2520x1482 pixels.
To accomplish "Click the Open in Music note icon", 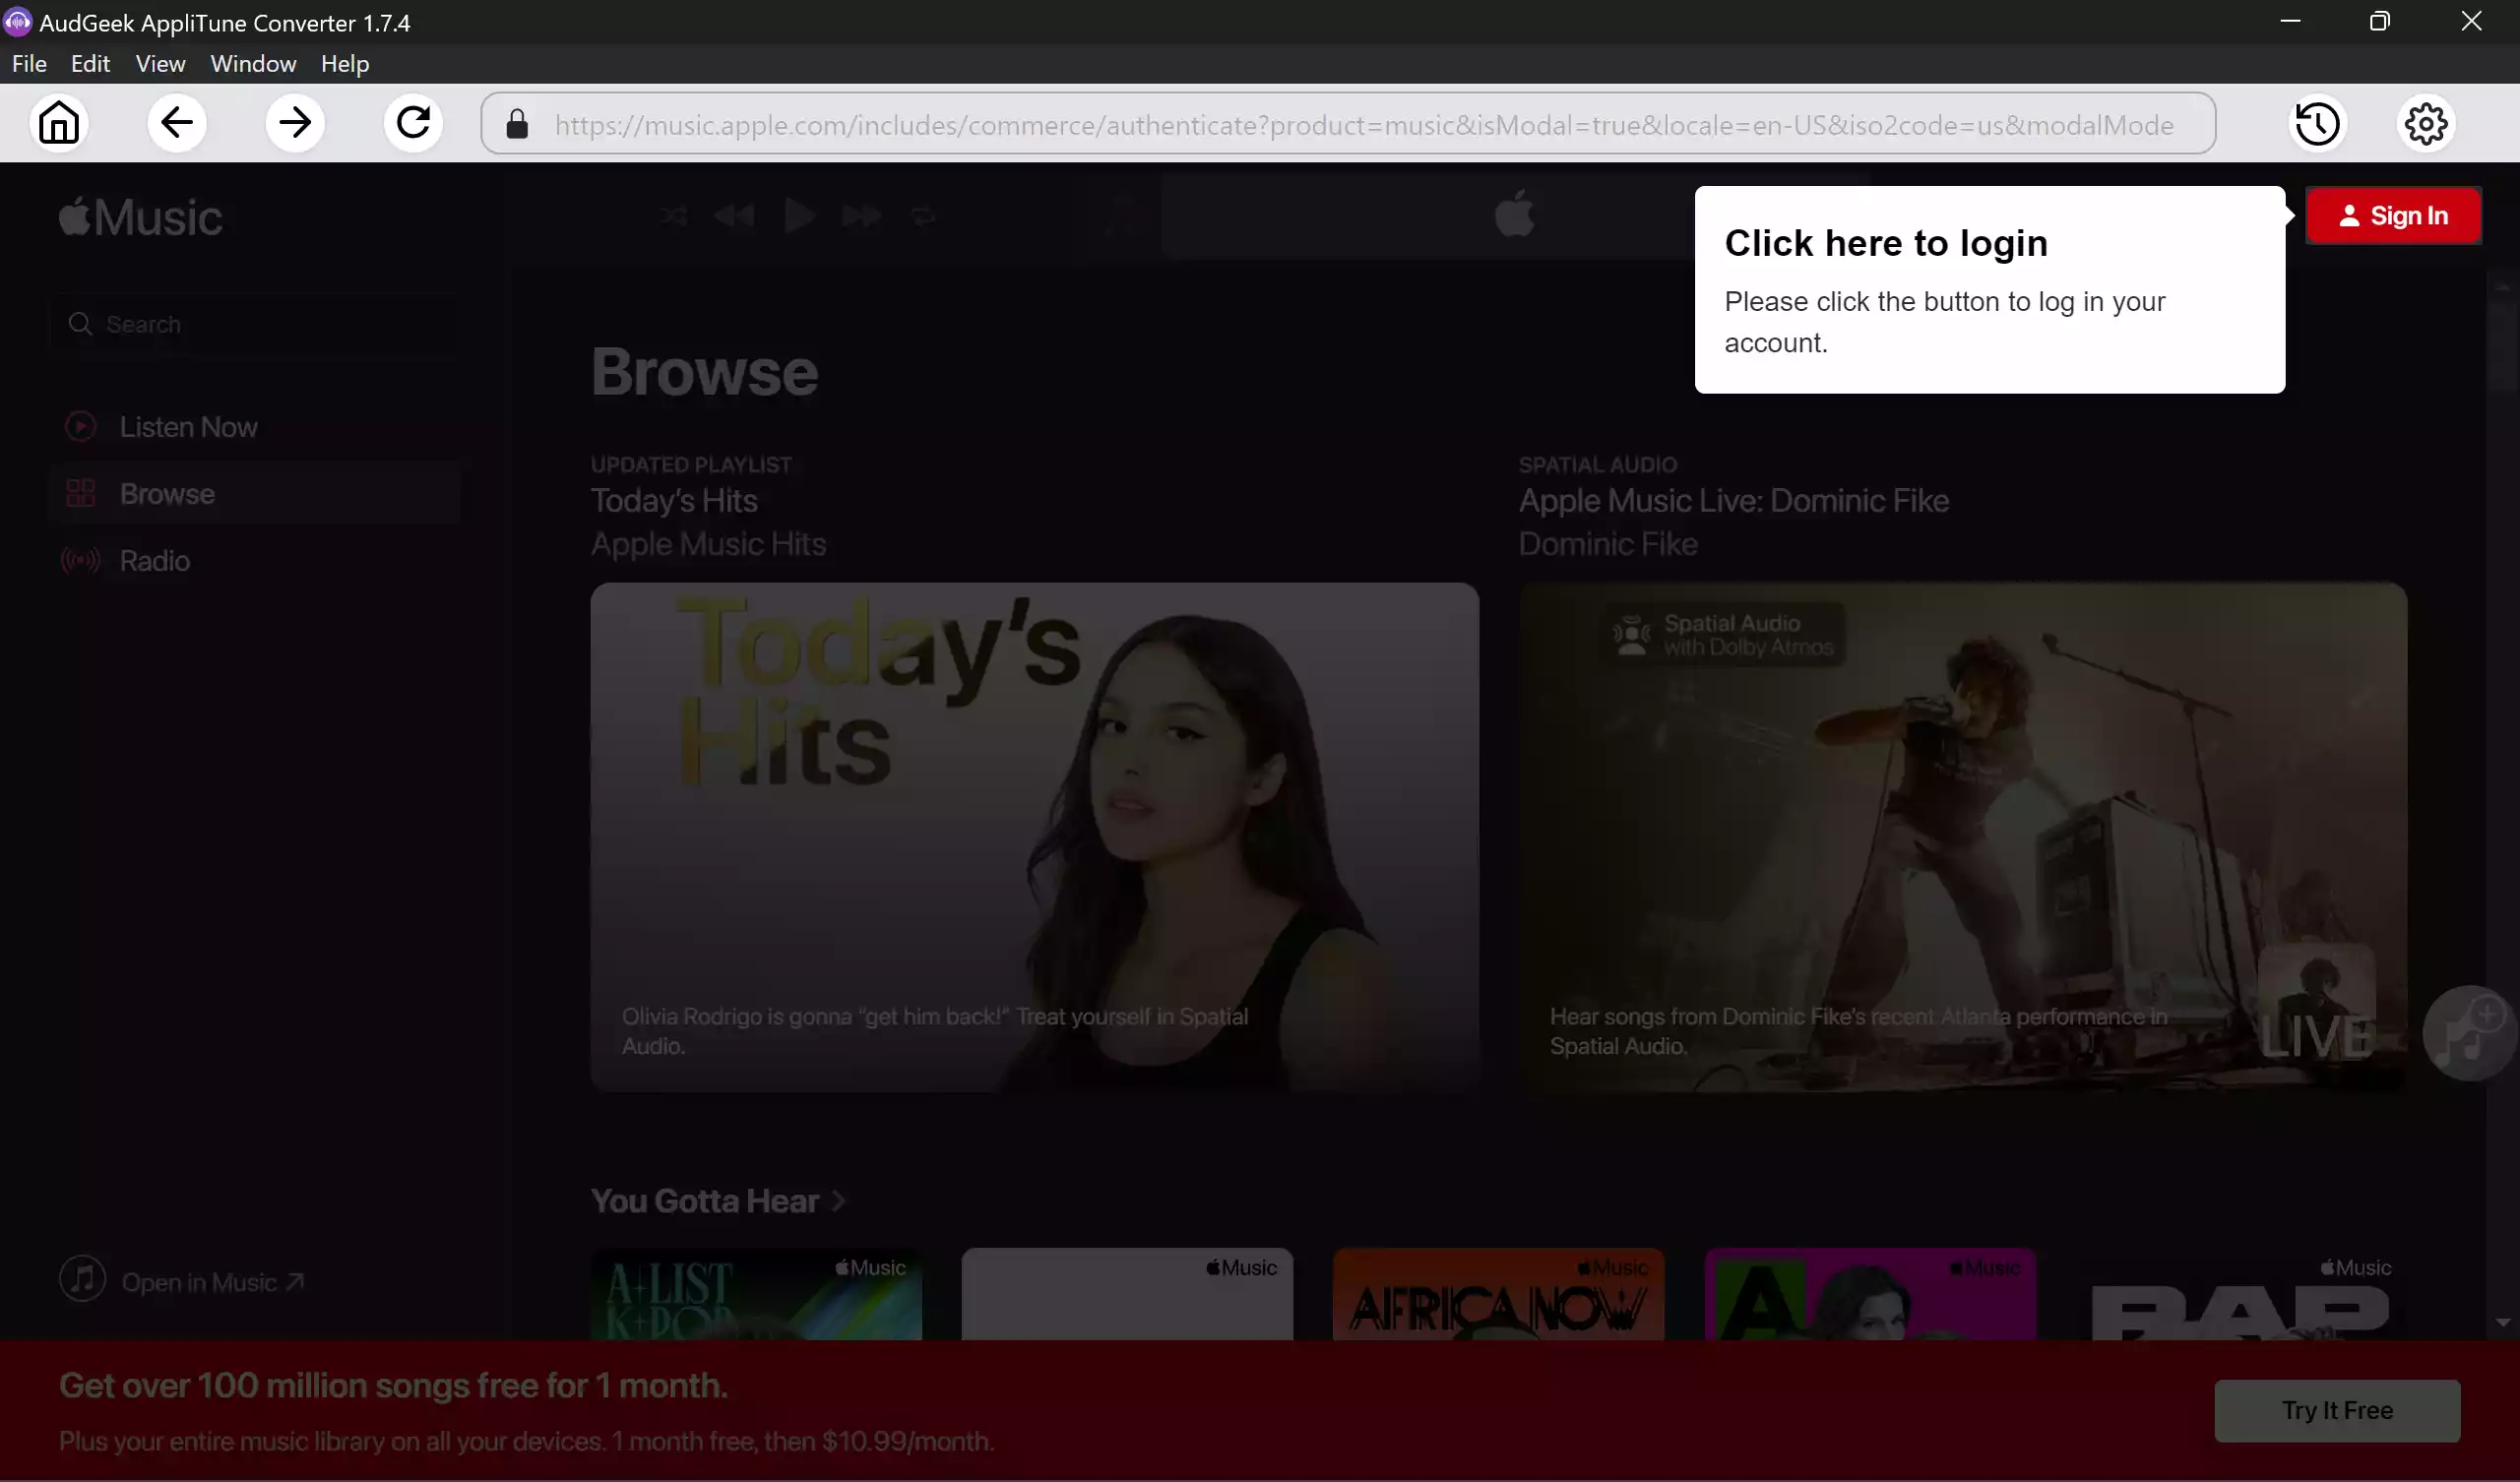I will click(82, 1278).
